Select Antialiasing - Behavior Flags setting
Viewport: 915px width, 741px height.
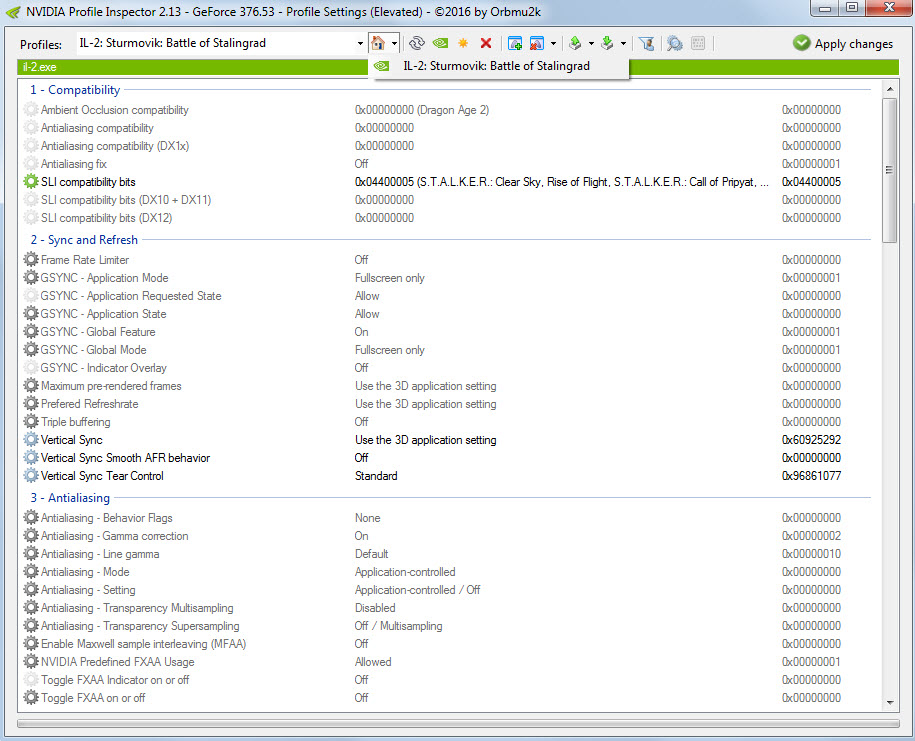pos(107,518)
